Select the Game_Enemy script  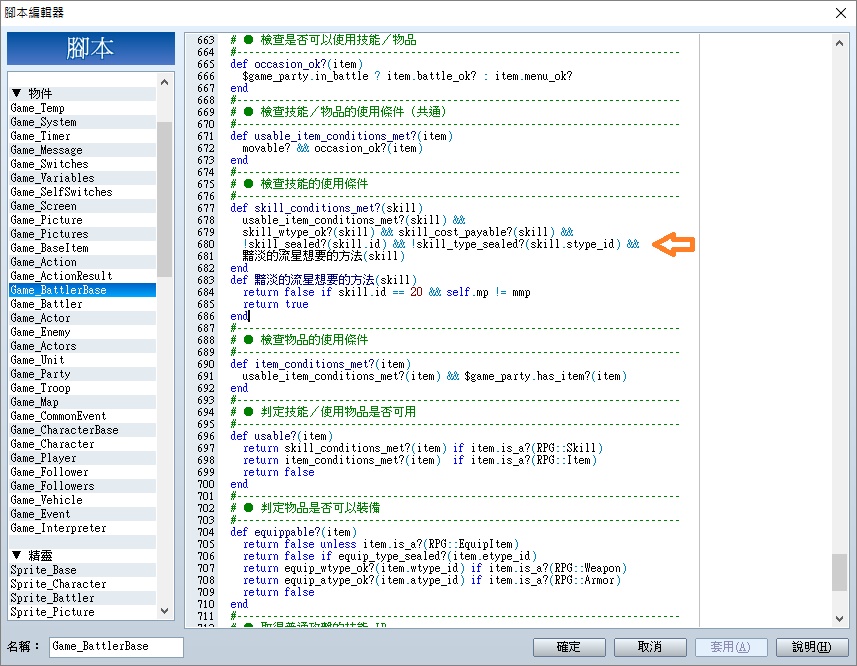[83, 332]
